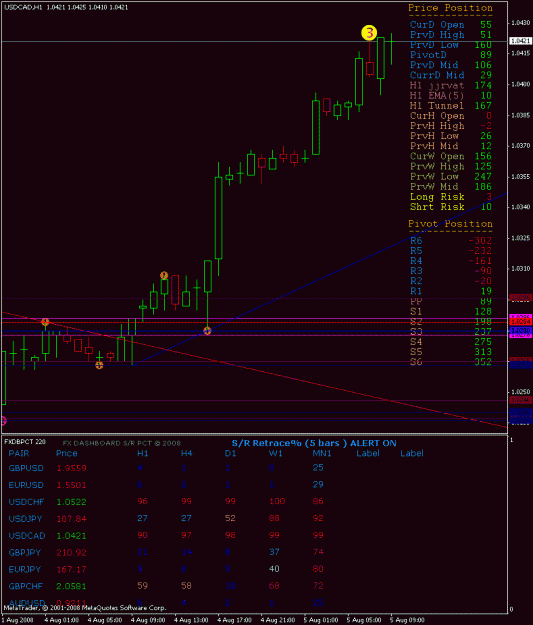Click the USDCHF W1 value 100
This screenshot has width=533, height=625.
277,501
